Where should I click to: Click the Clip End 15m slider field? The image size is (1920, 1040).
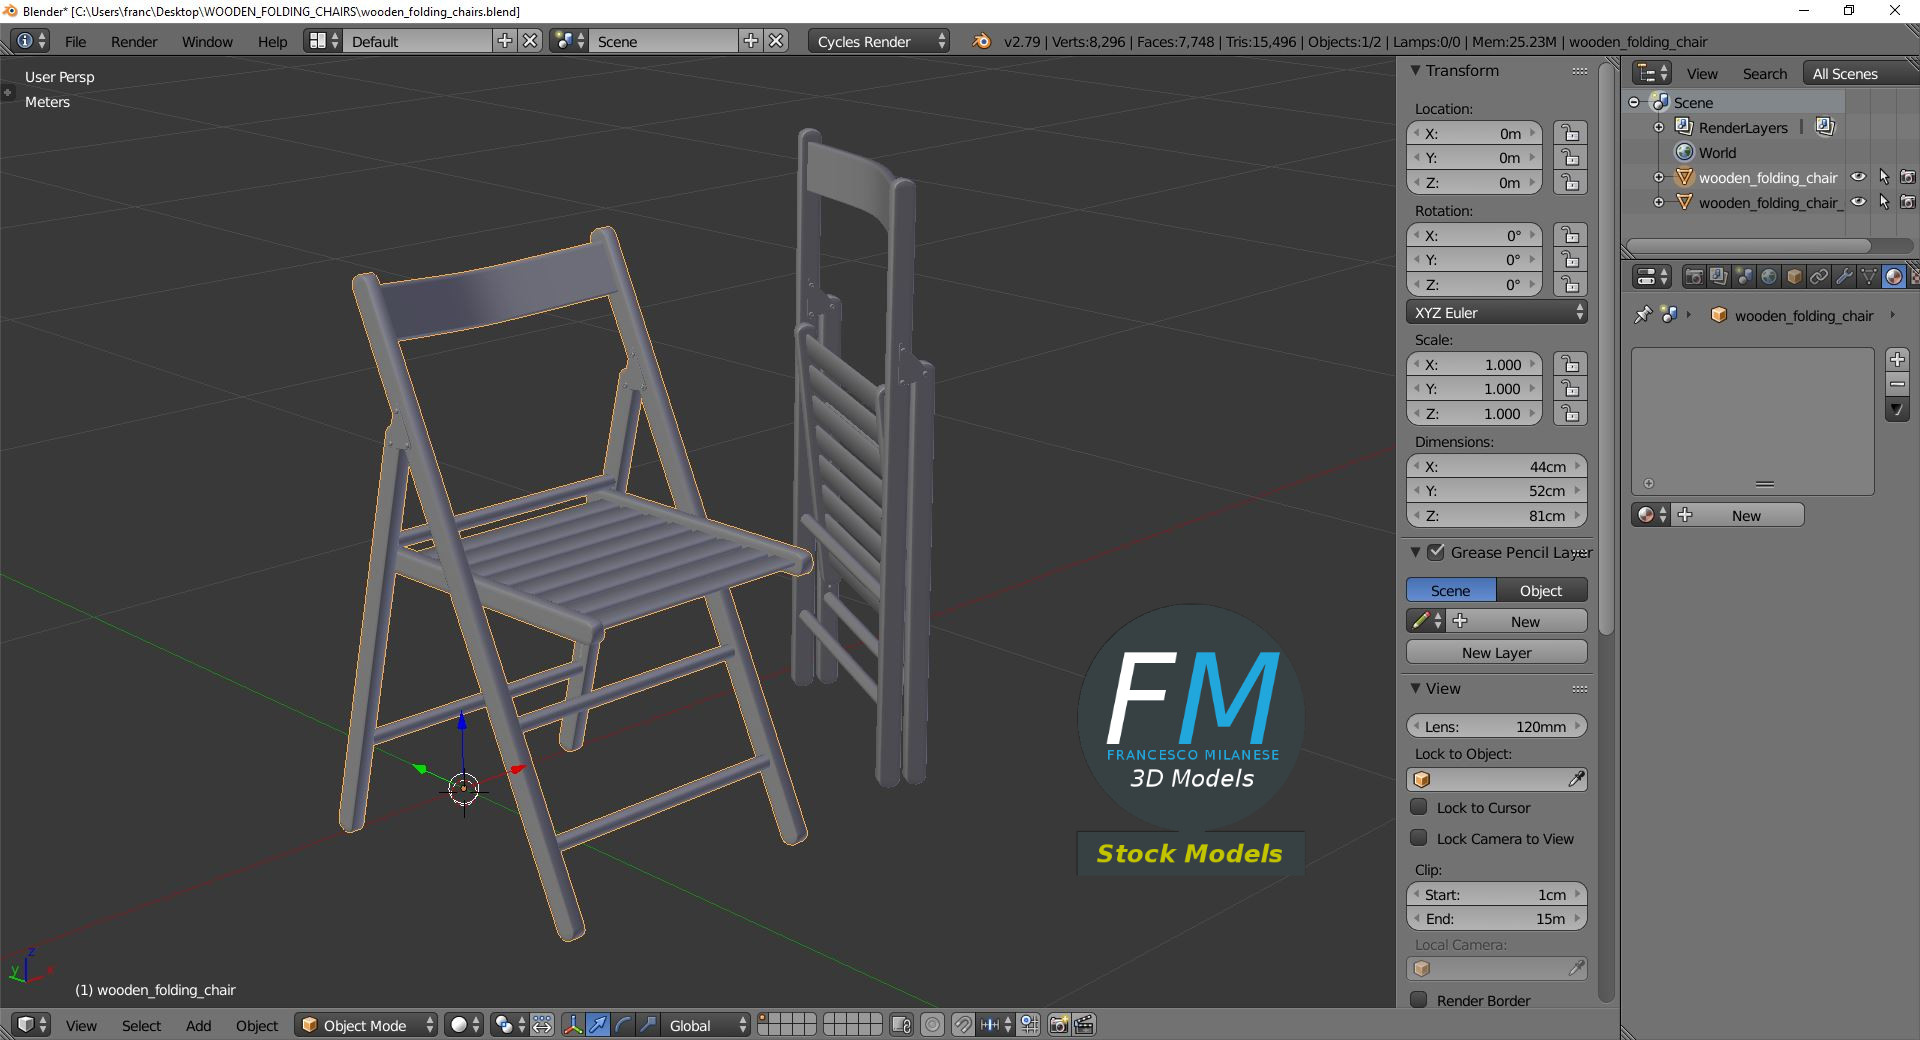(x=1496, y=918)
